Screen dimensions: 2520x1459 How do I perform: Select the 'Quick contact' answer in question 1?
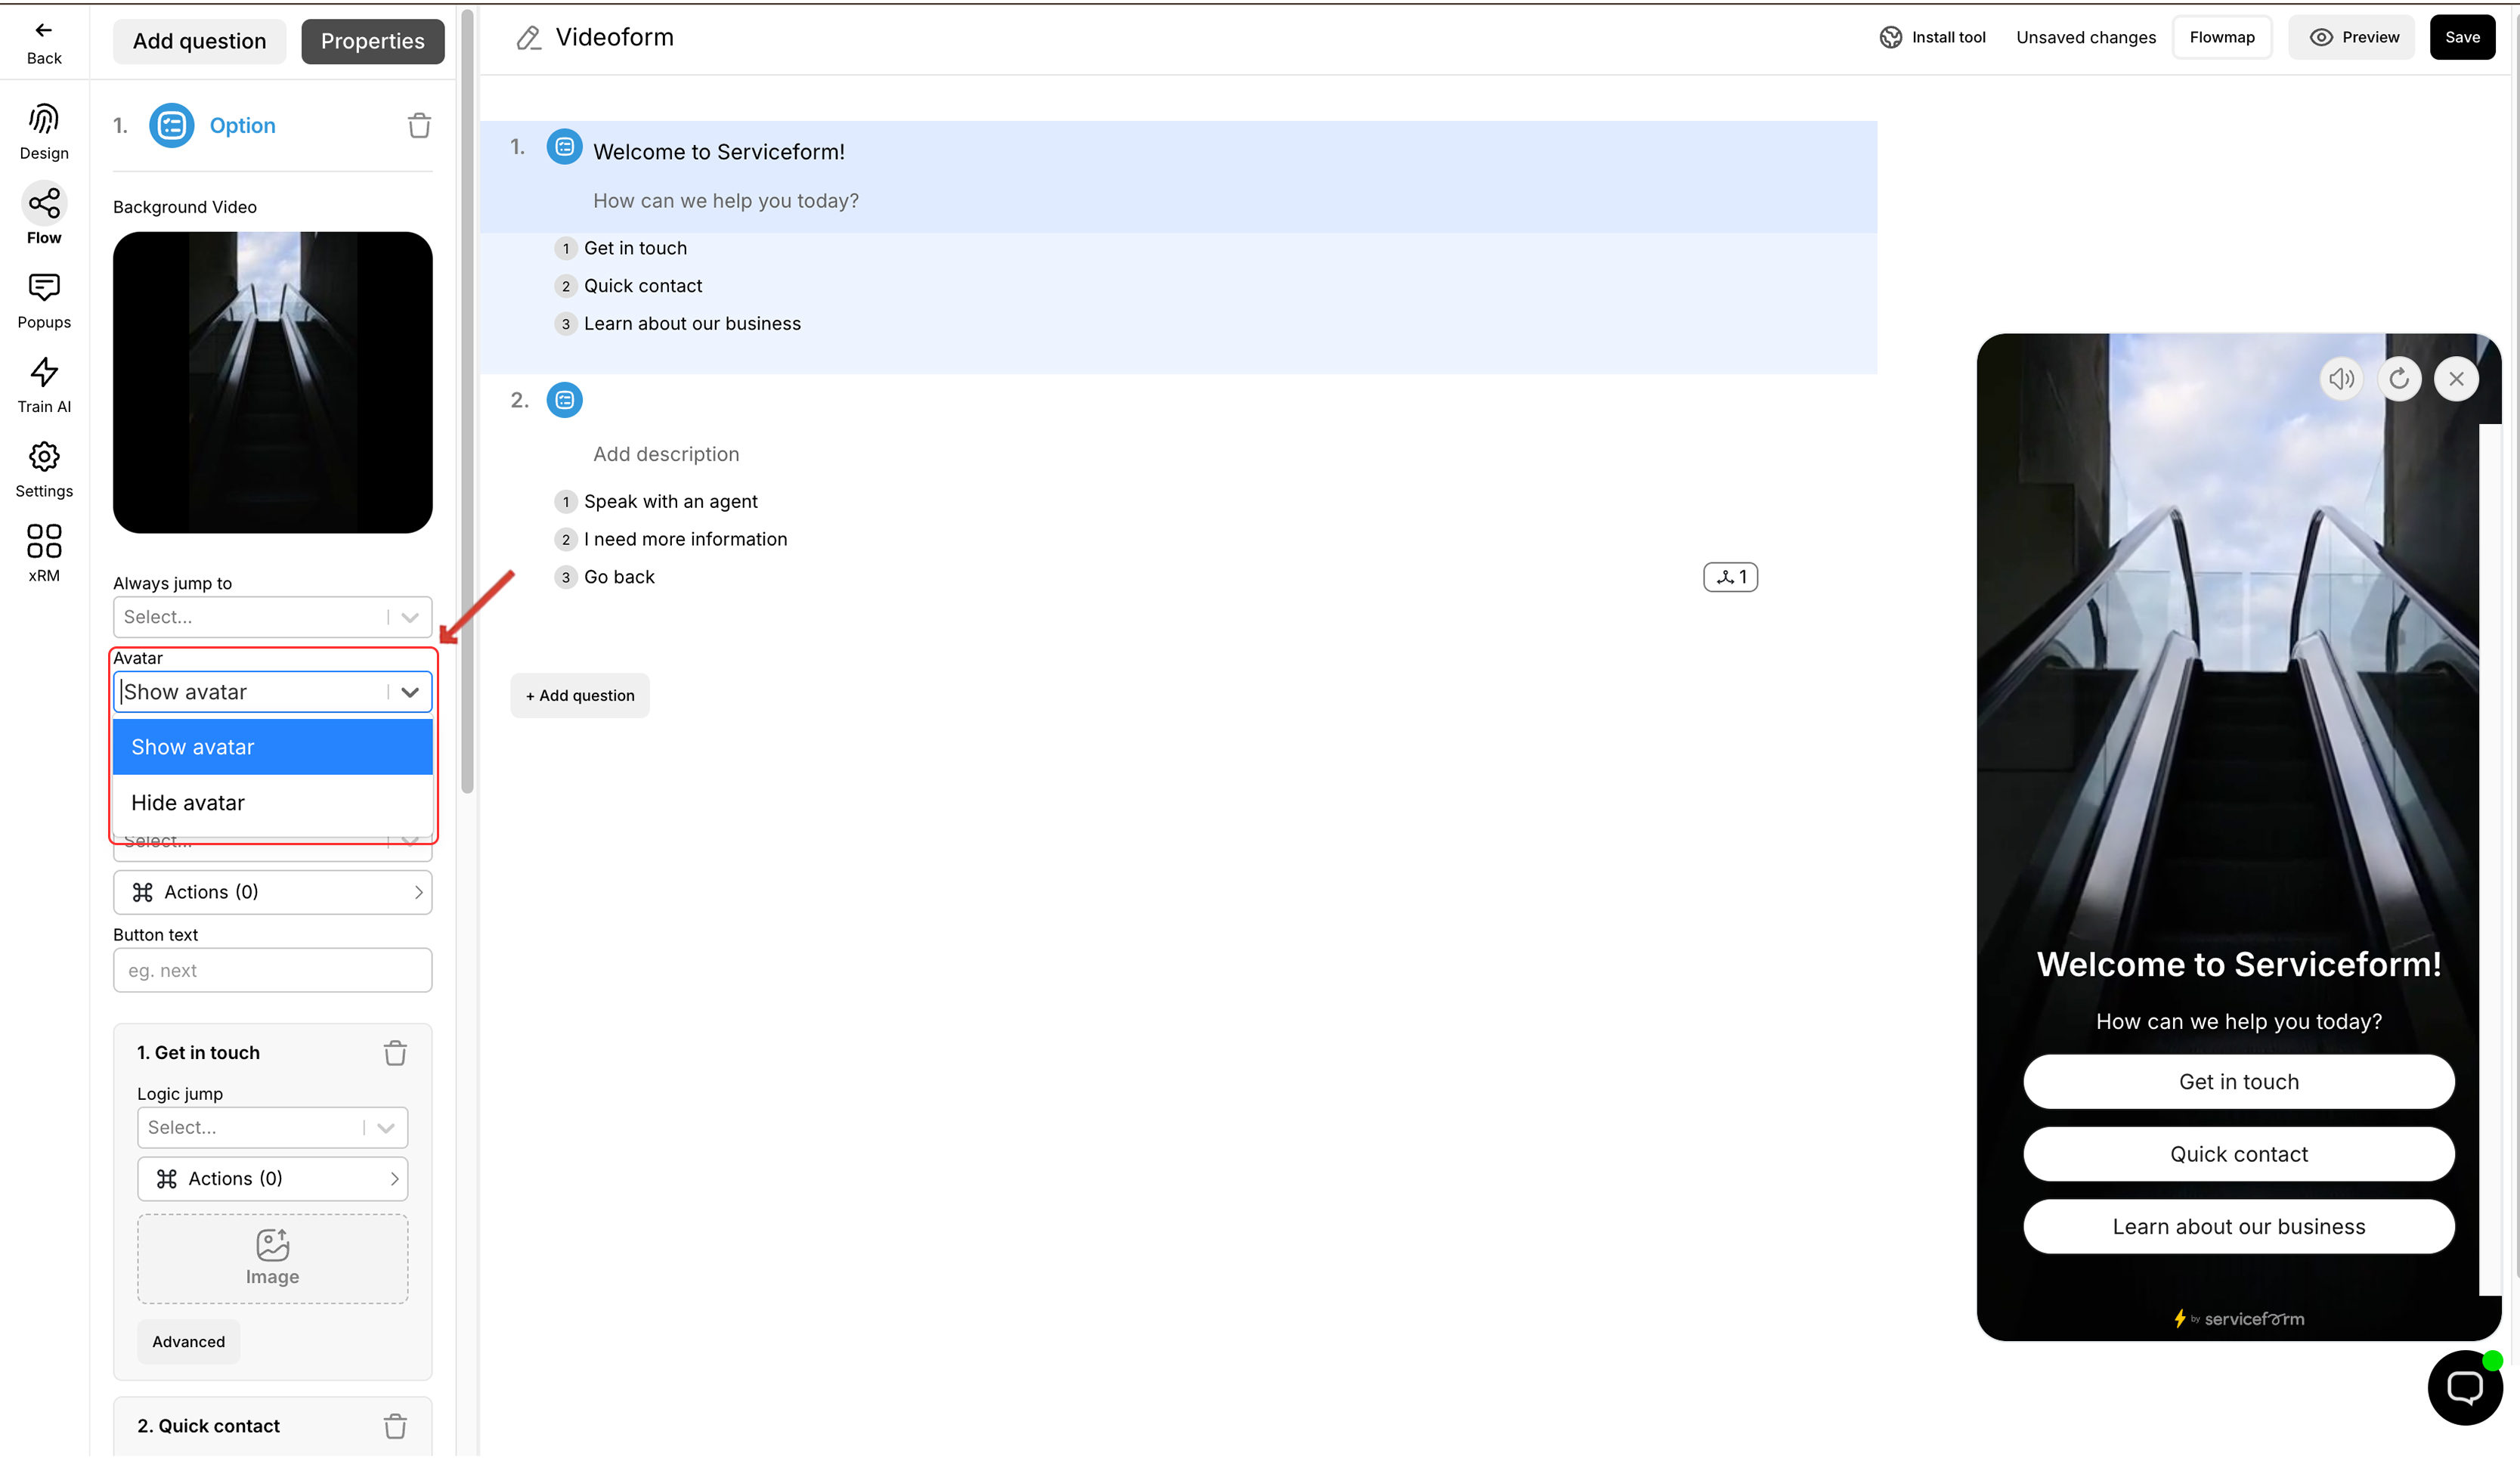643,286
